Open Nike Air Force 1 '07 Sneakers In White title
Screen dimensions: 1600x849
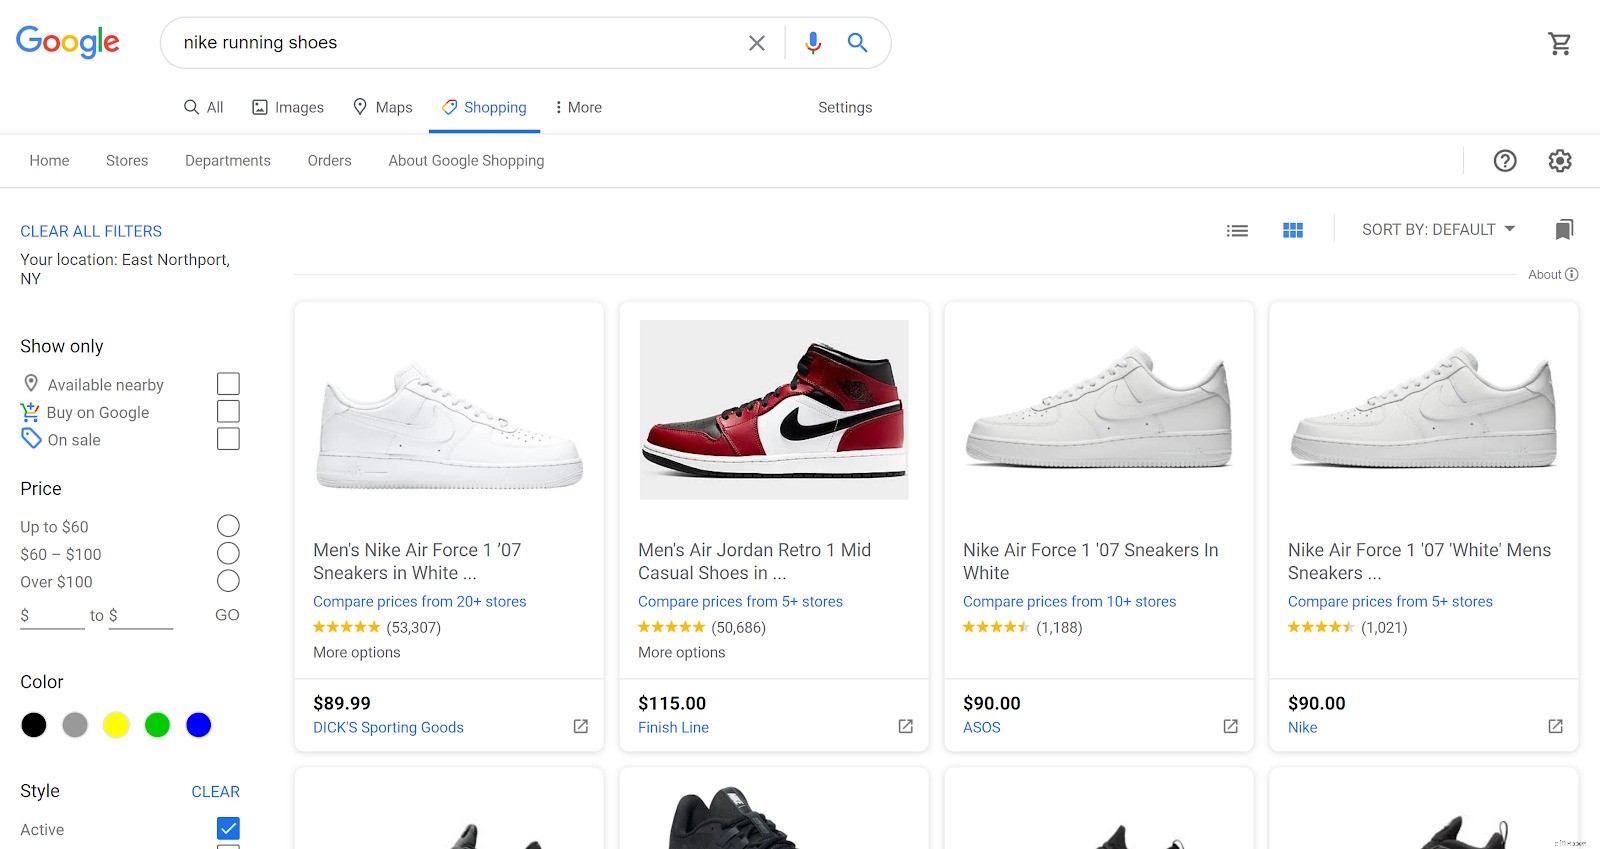point(1090,561)
